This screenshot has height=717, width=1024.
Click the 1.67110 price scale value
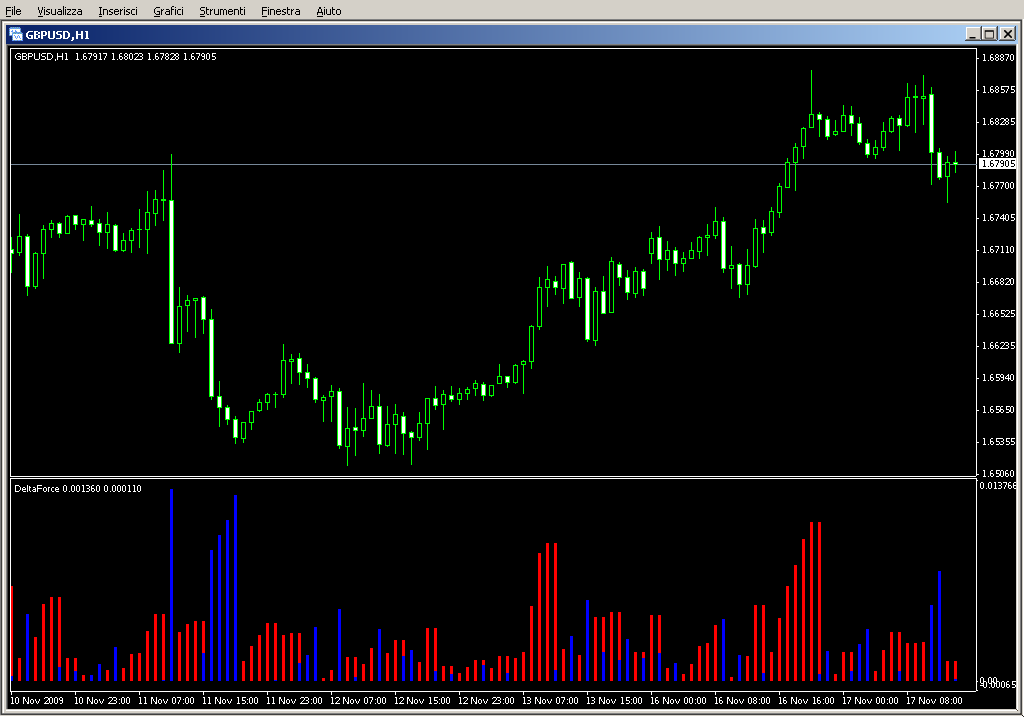pos(999,249)
